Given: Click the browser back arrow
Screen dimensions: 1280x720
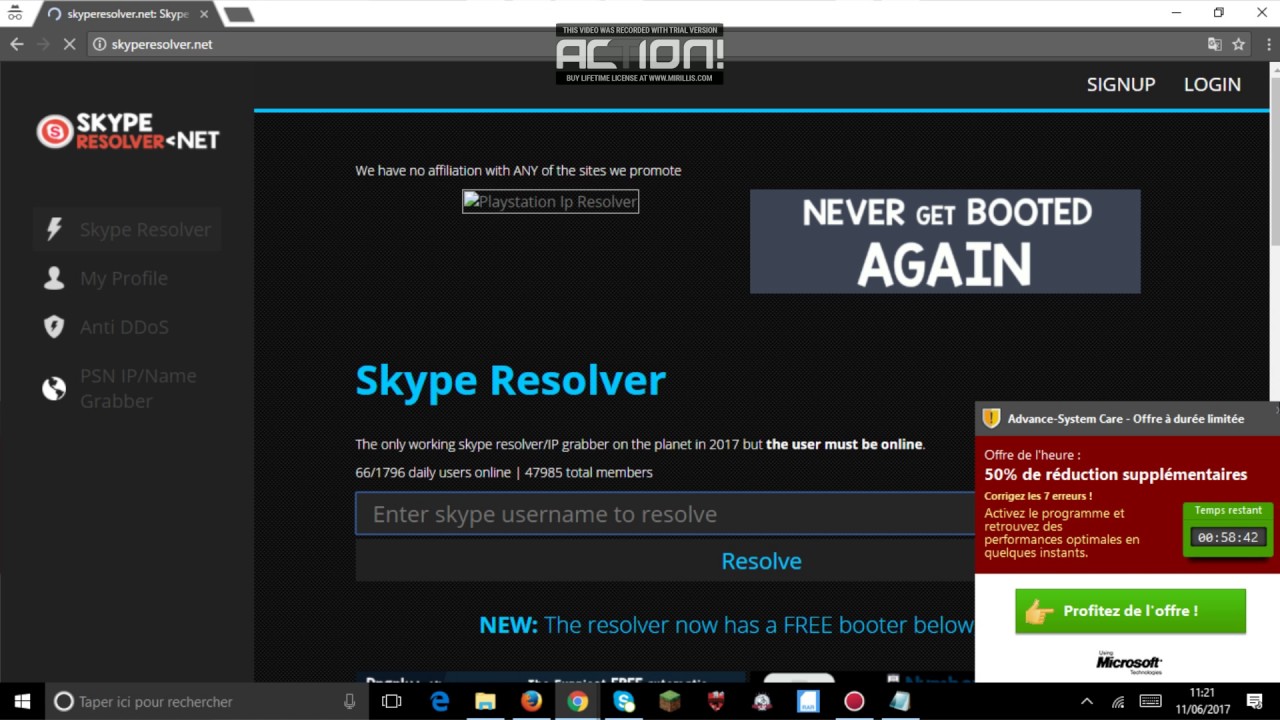Looking at the screenshot, I should pyautogui.click(x=16, y=44).
